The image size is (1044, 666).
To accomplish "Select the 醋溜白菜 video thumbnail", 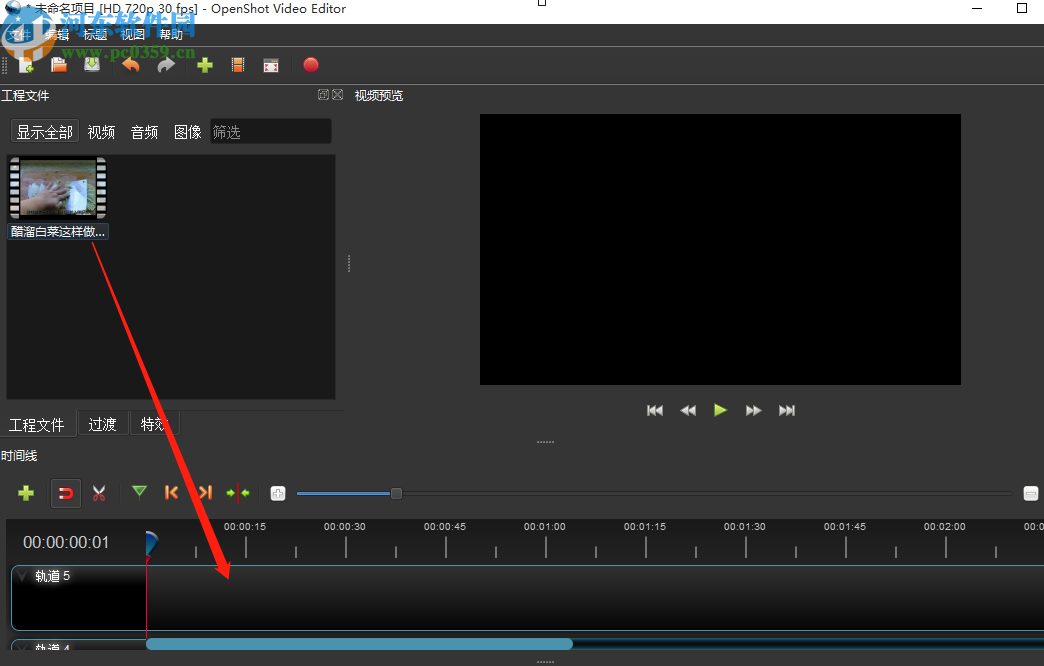I will pos(58,188).
